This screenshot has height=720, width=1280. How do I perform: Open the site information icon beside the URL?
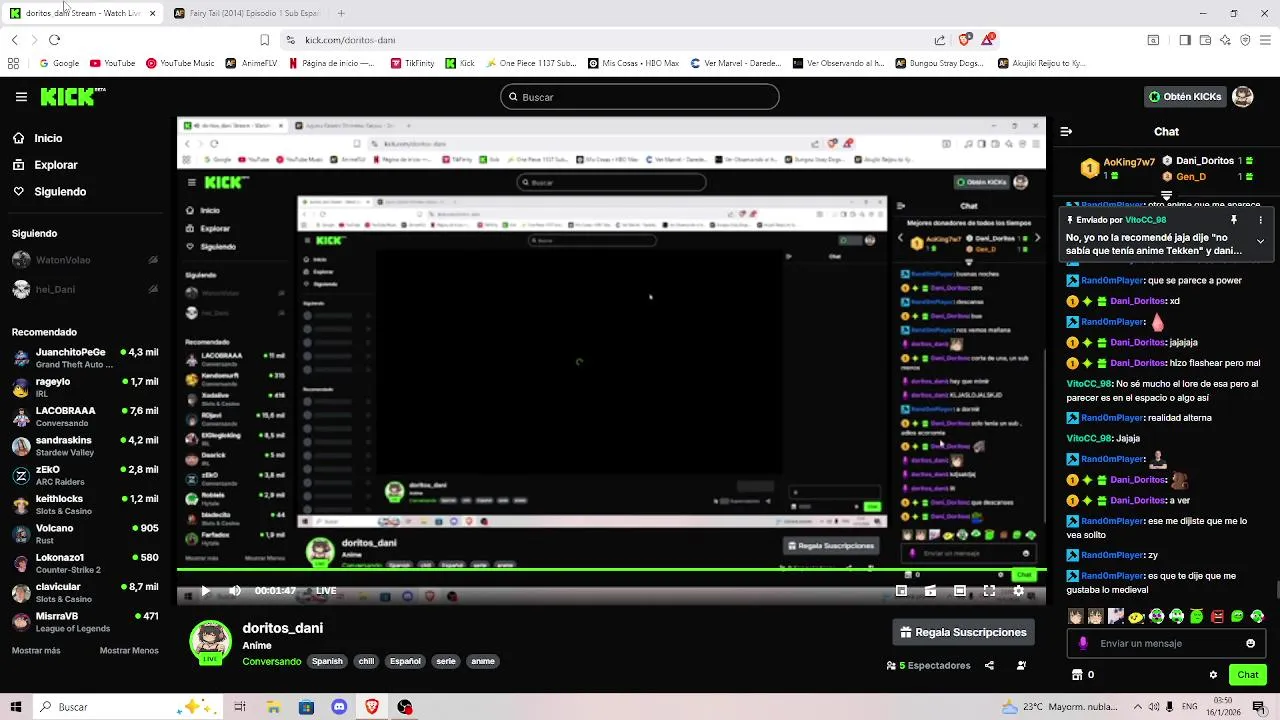coord(290,40)
